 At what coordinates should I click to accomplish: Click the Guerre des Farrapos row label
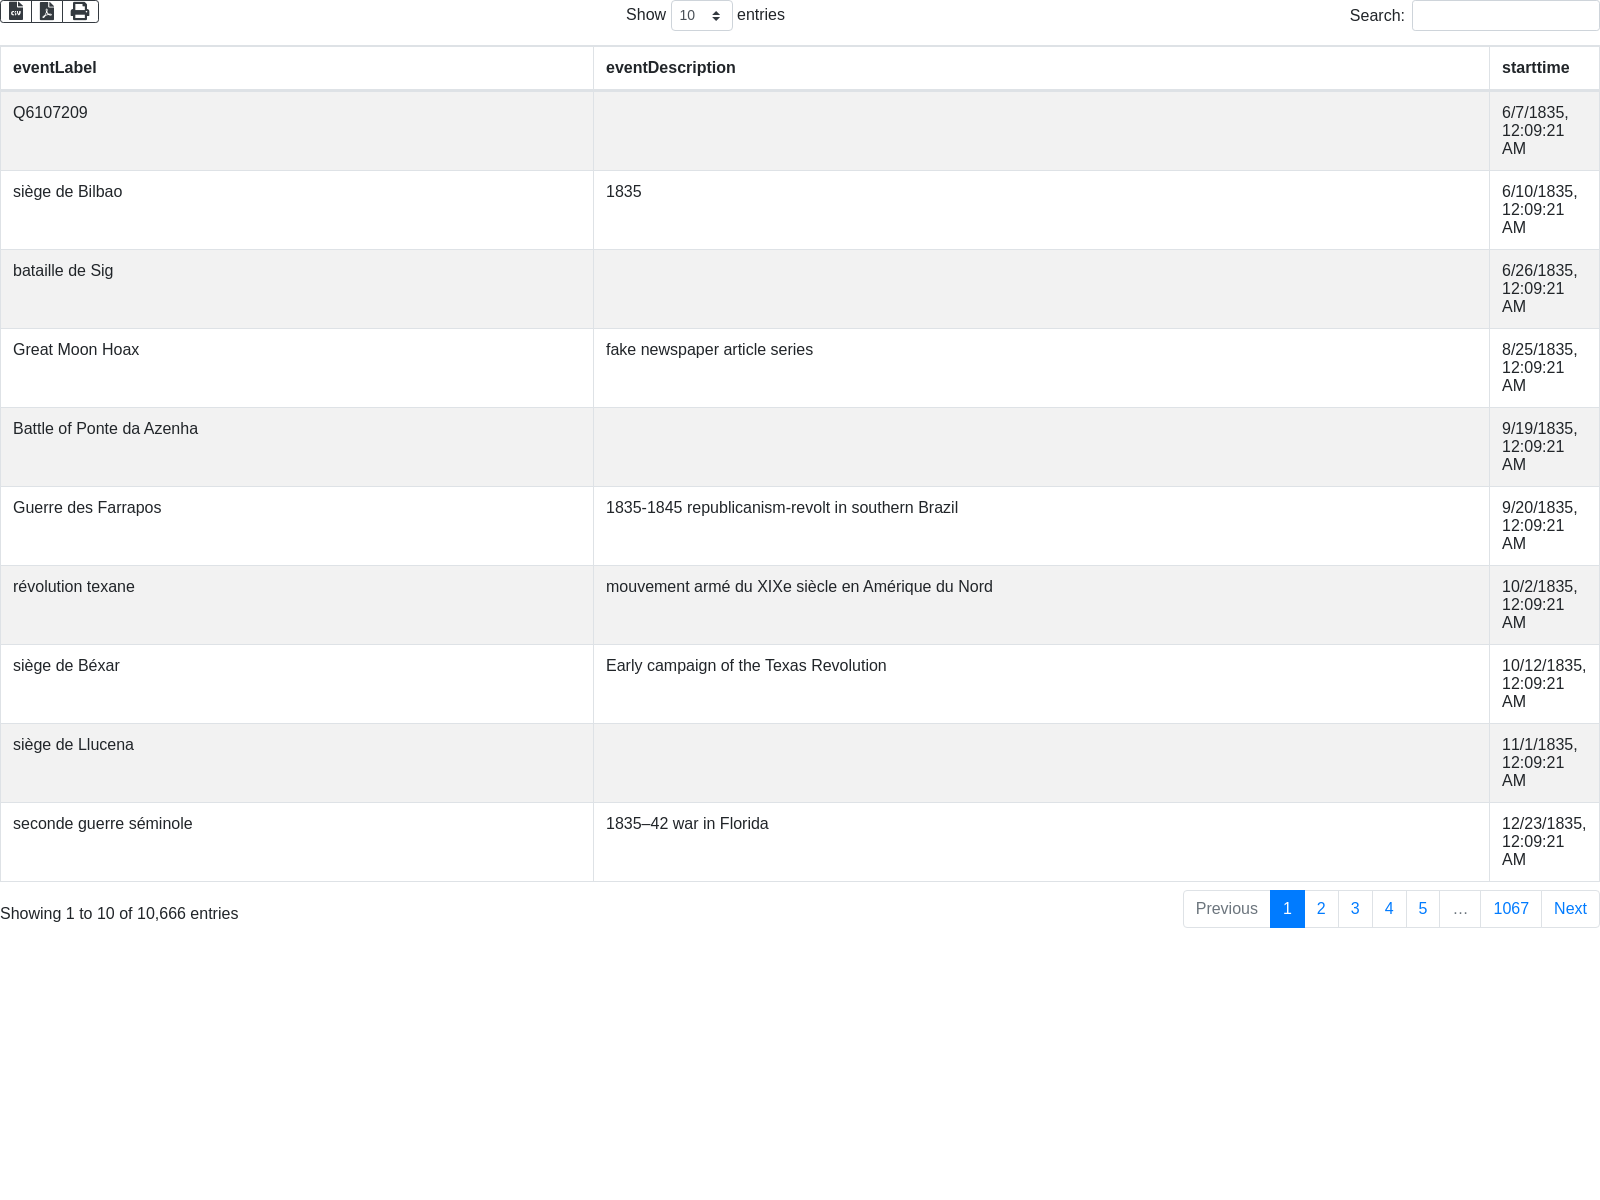point(87,508)
